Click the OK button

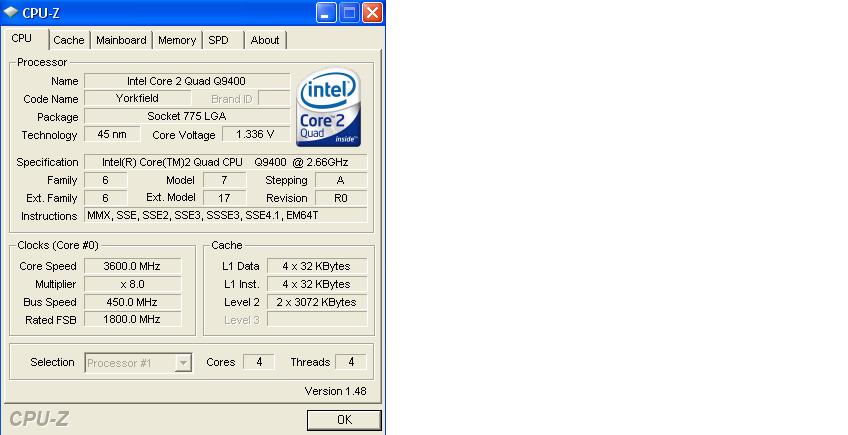pyautogui.click(x=344, y=420)
